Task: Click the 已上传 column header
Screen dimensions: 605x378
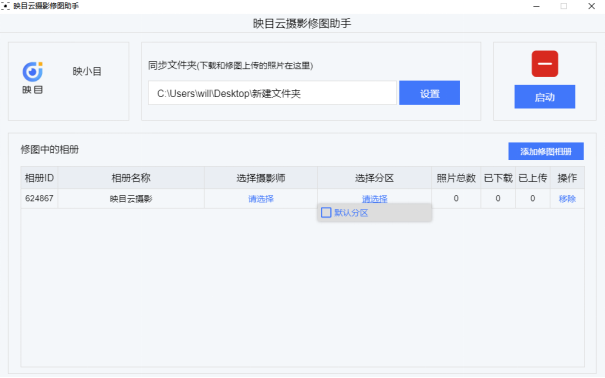Action: (533, 178)
